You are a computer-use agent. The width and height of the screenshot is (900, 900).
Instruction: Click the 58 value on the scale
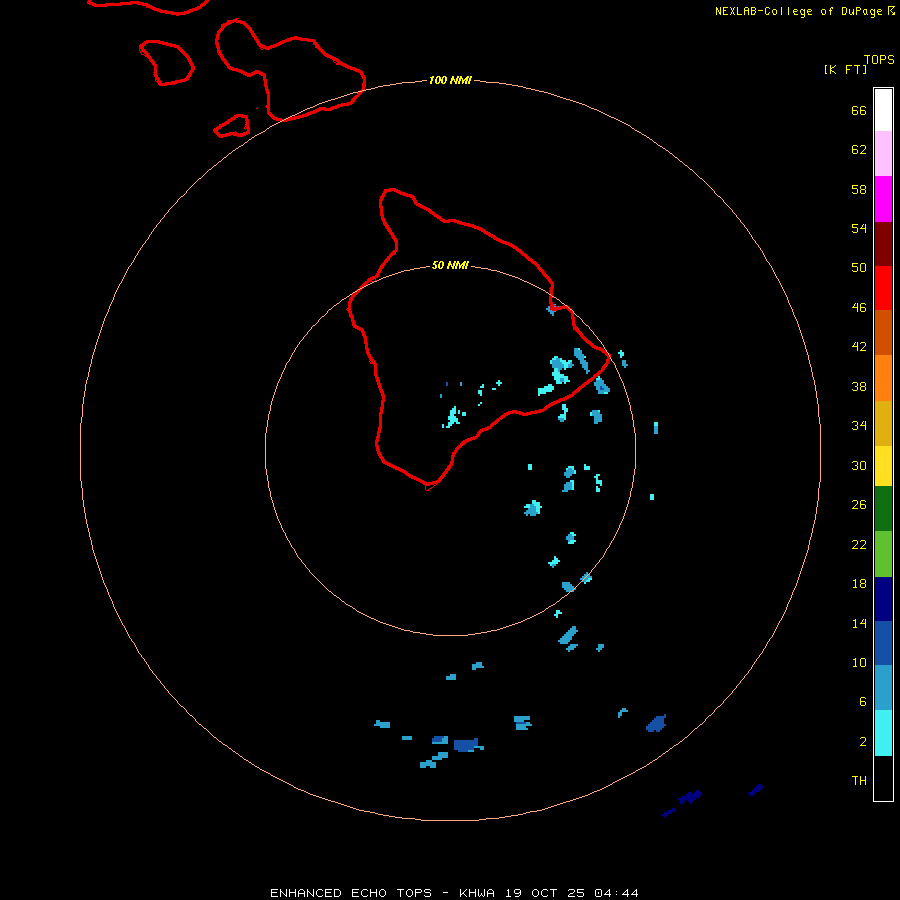859,189
